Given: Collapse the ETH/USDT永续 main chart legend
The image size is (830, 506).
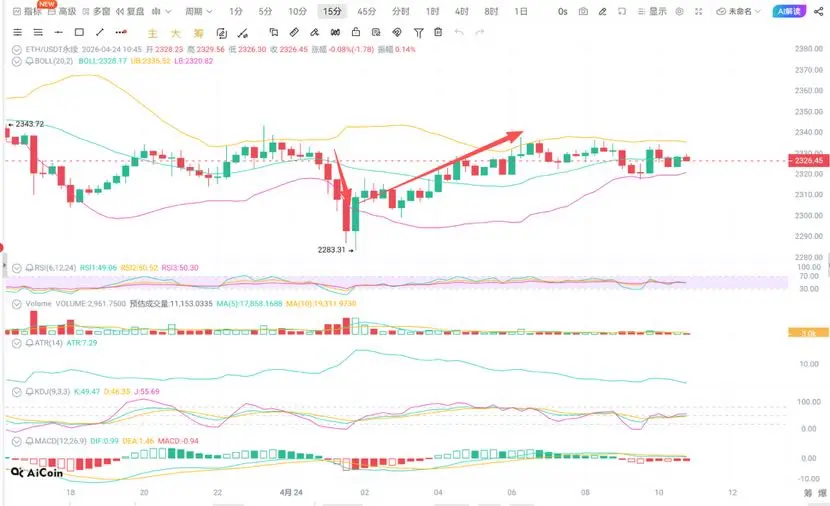Looking at the screenshot, I should pyautogui.click(x=17, y=49).
